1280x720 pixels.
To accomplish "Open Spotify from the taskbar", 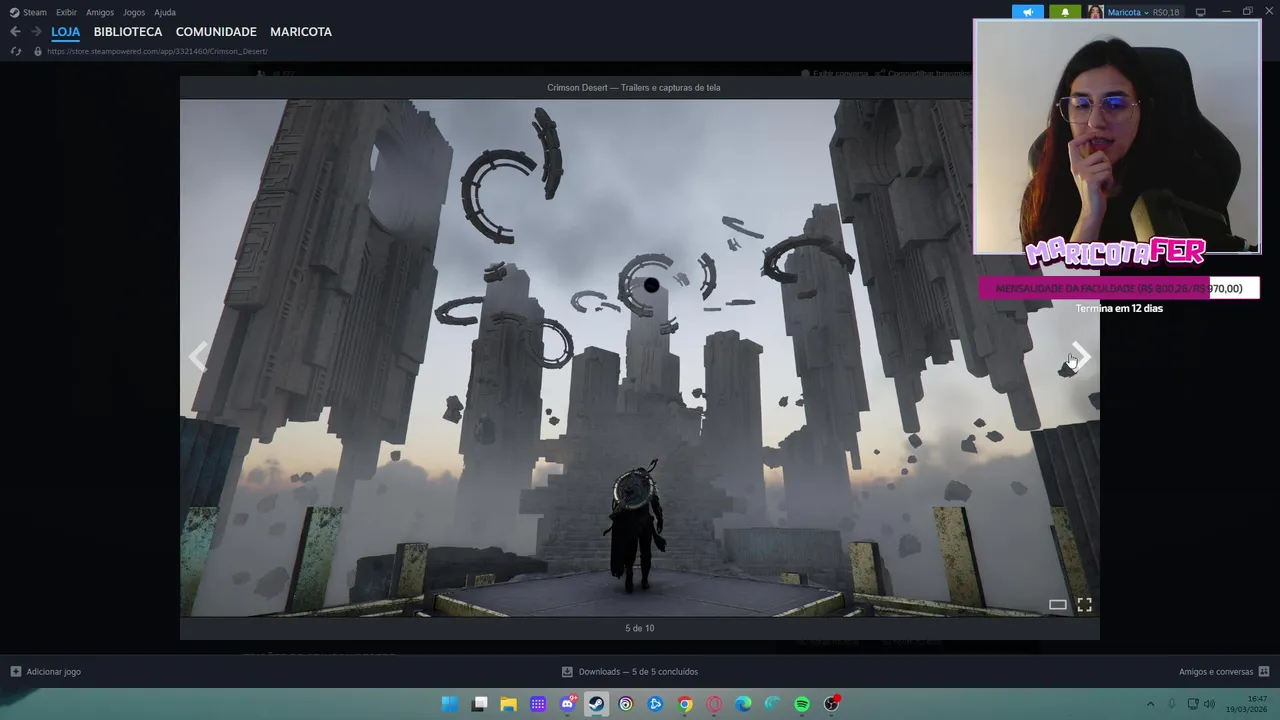I will pyautogui.click(x=802, y=704).
